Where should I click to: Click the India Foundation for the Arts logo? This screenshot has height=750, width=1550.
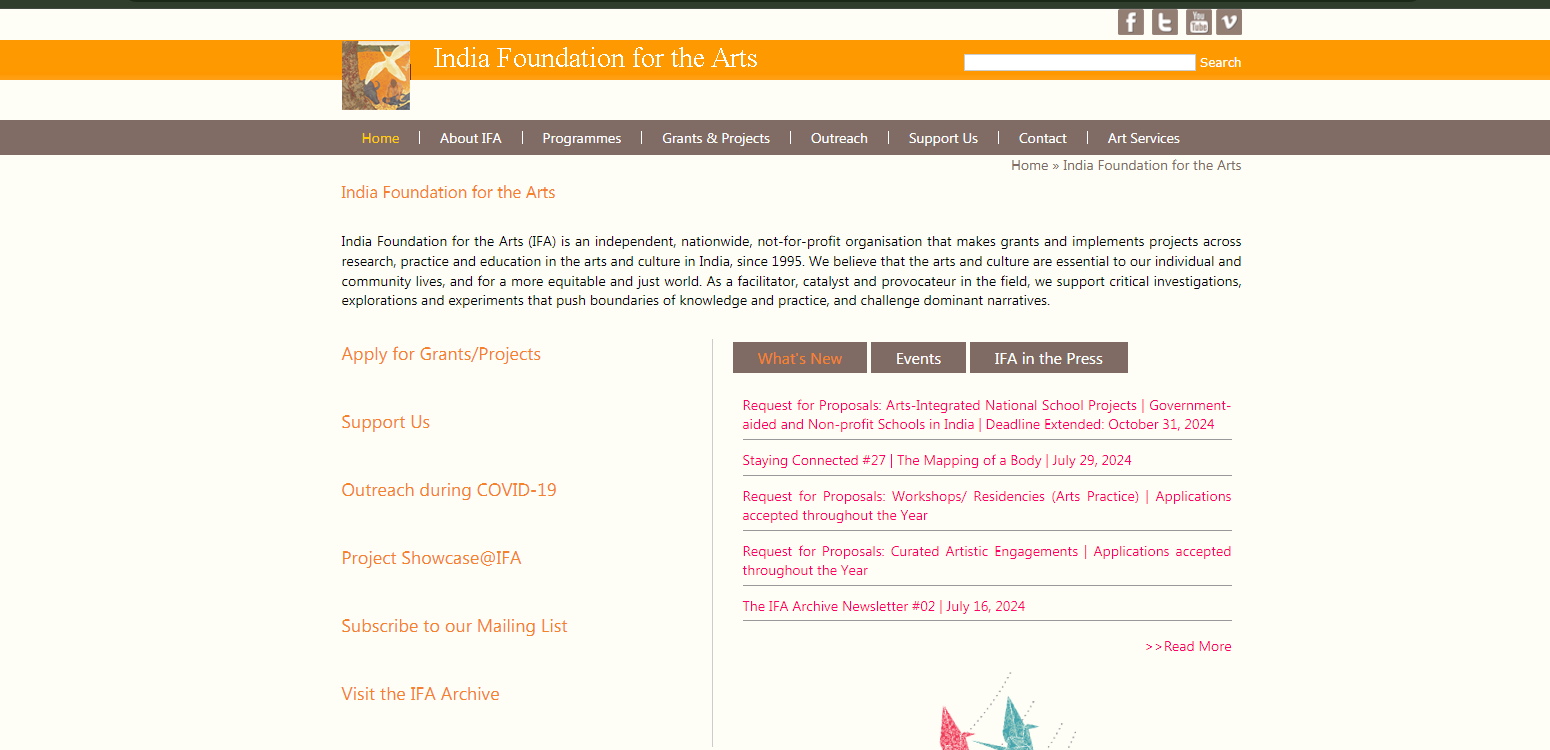[376, 75]
